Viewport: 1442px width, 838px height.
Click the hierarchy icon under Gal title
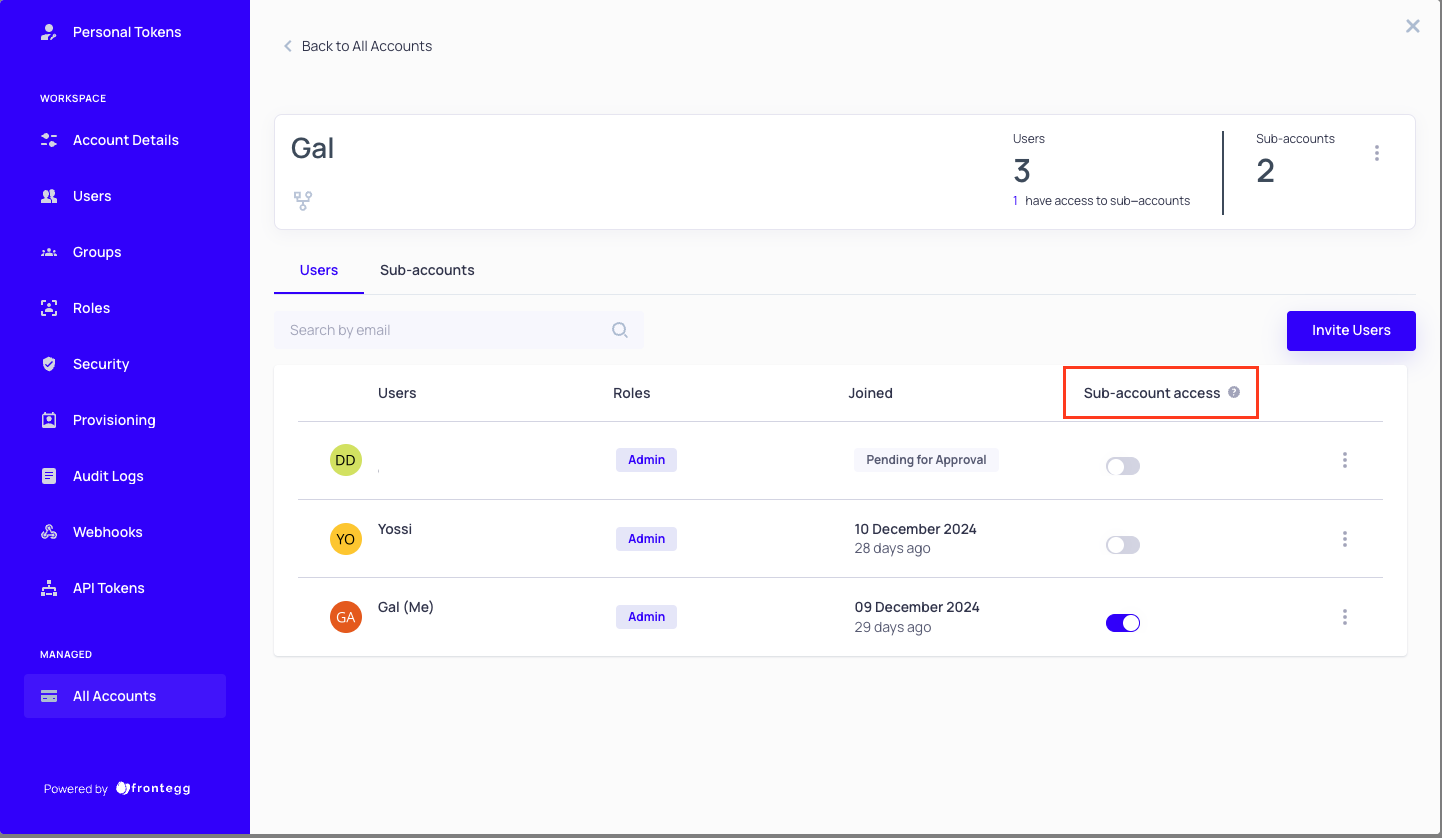coord(303,201)
